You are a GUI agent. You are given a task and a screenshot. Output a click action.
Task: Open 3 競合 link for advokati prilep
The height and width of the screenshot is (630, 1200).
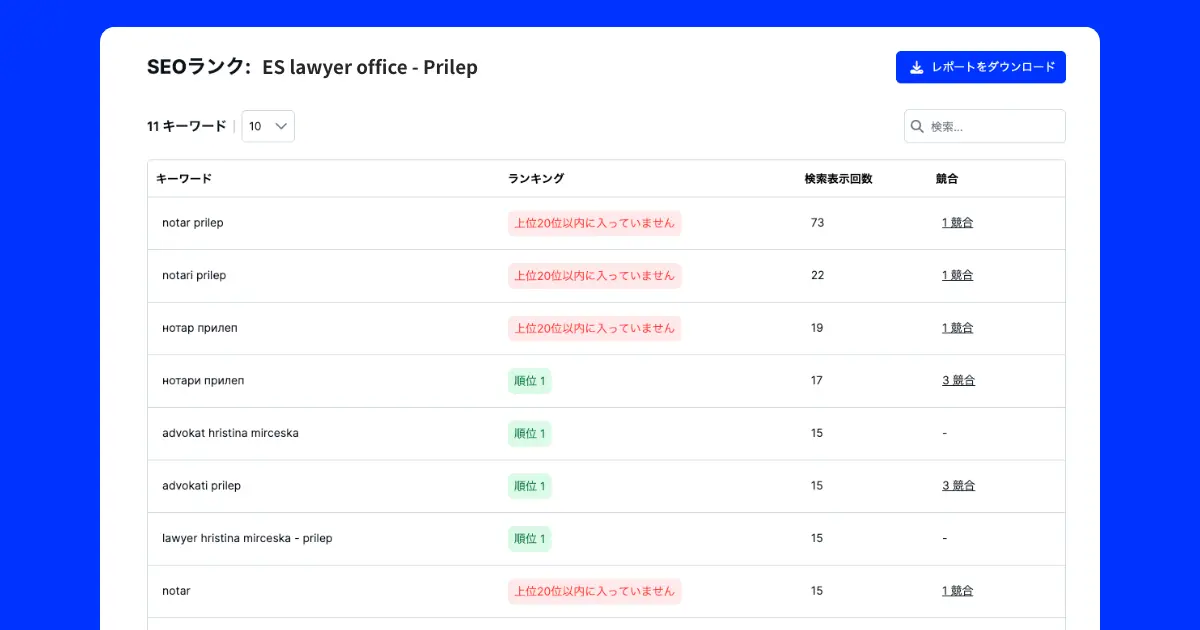[958, 486]
